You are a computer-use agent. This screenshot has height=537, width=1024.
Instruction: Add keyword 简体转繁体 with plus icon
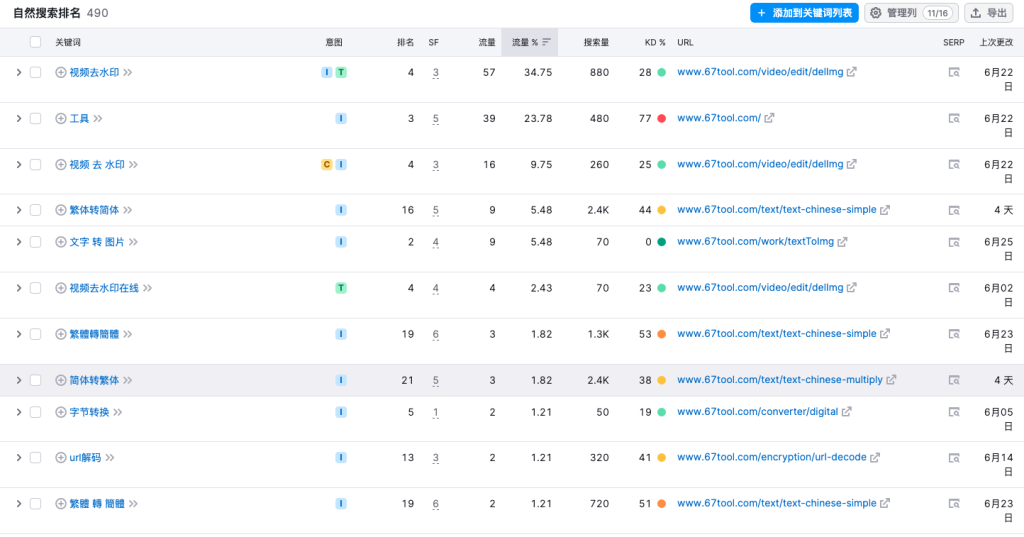(x=61, y=380)
